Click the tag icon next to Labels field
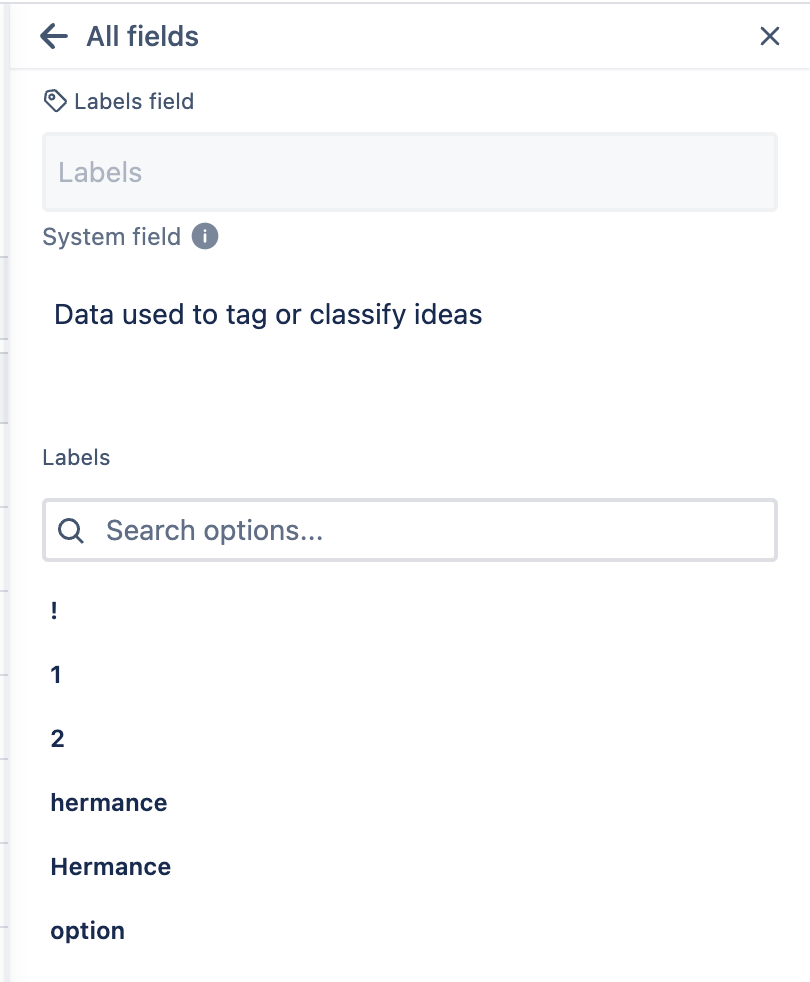 (55, 101)
